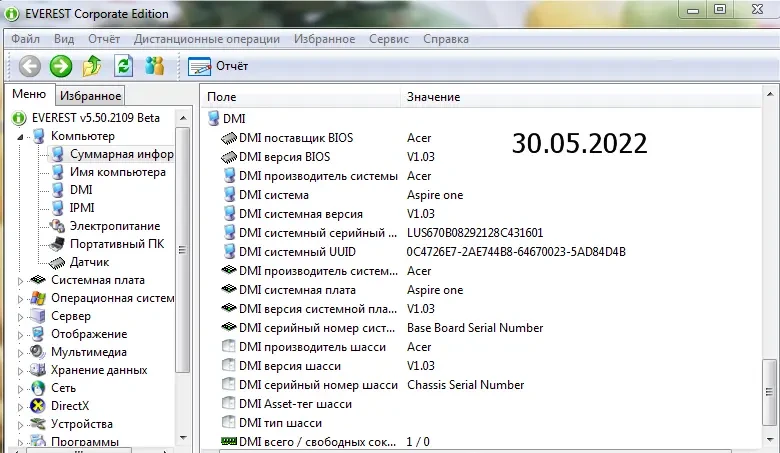The image size is (780, 453).
Task: Go up one level with folder arrow icon
Action: 92,66
